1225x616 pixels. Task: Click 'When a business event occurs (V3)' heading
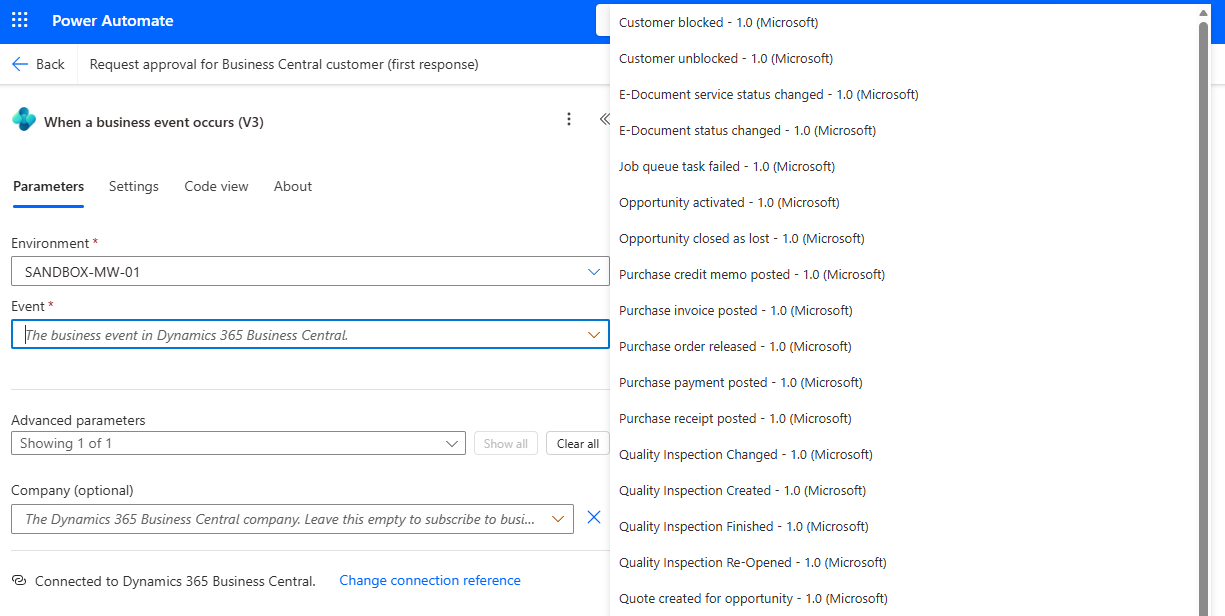coord(154,122)
